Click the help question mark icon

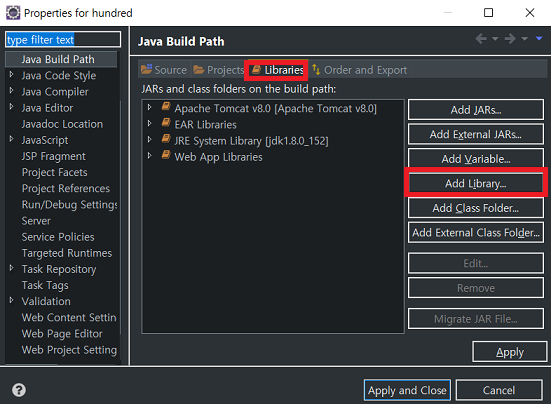pos(19,390)
